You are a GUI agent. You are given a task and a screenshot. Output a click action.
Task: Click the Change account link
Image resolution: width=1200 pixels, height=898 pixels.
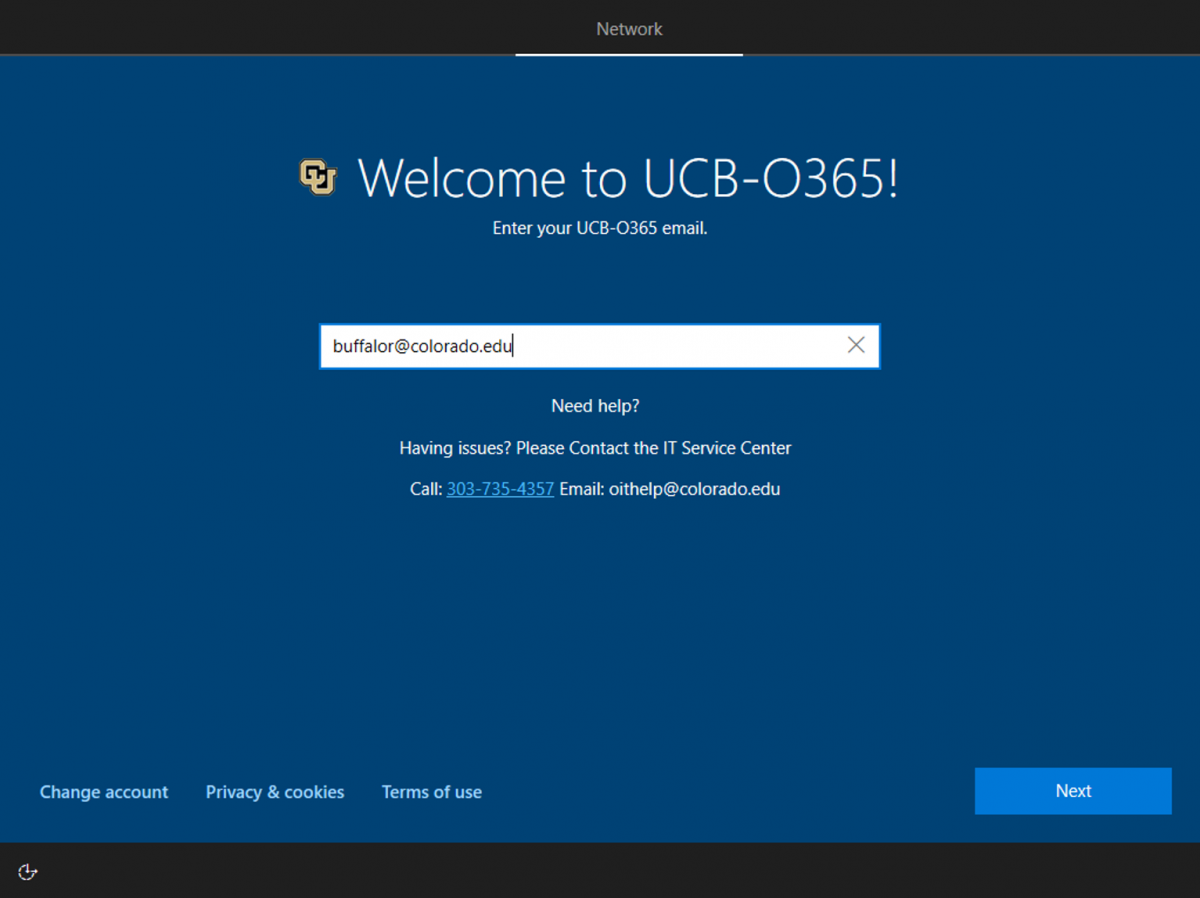tap(104, 792)
